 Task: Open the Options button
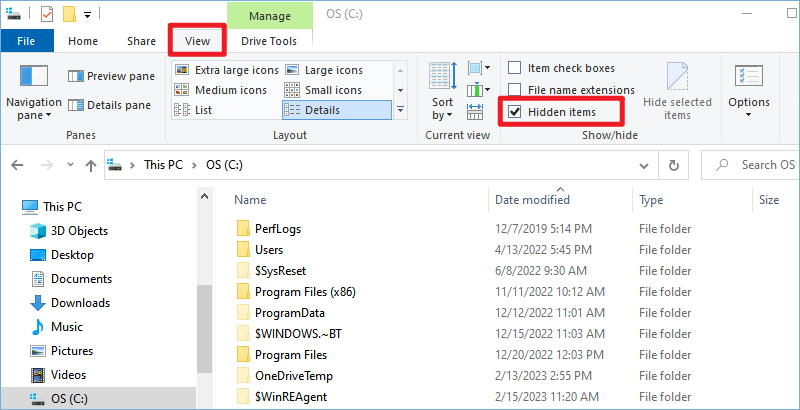pyautogui.click(x=748, y=92)
